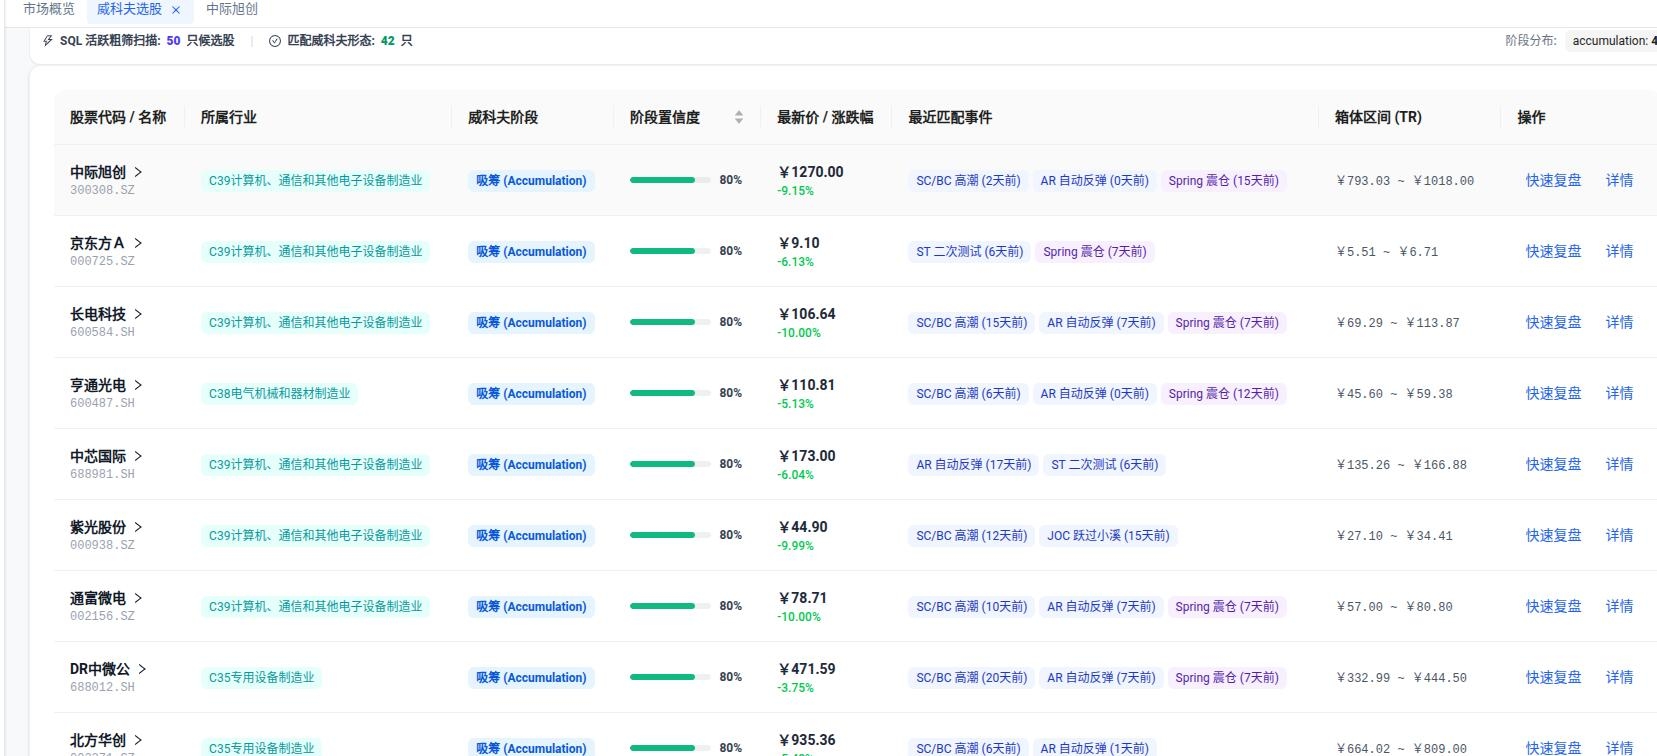Launch 快速复盘 for 通富微电
1657x756 pixels.
(1553, 607)
